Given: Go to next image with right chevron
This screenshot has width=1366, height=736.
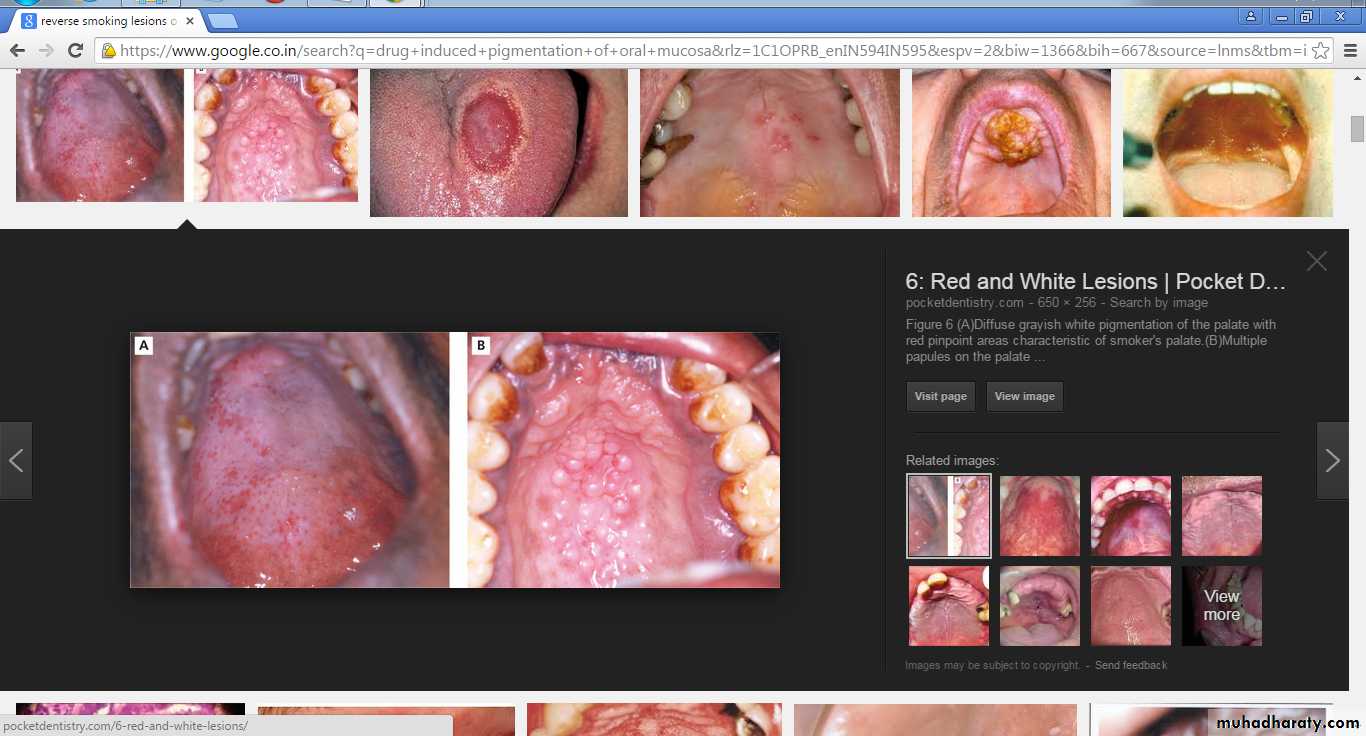Looking at the screenshot, I should (x=1332, y=460).
